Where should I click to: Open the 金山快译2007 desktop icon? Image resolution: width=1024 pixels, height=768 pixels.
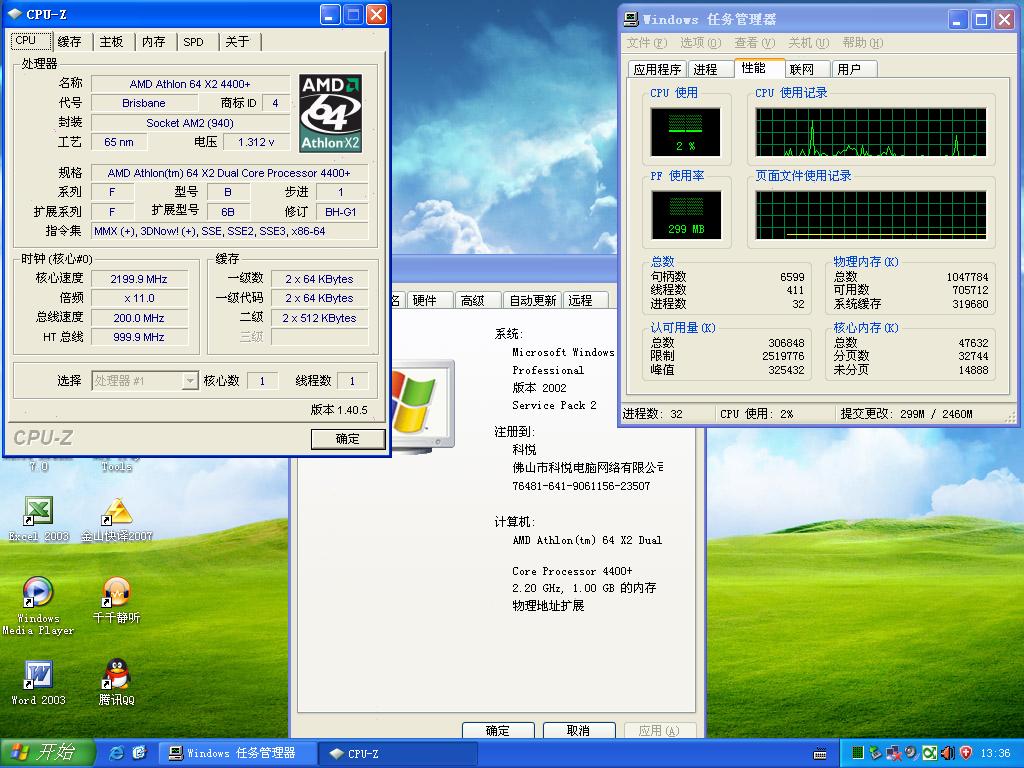[117, 512]
